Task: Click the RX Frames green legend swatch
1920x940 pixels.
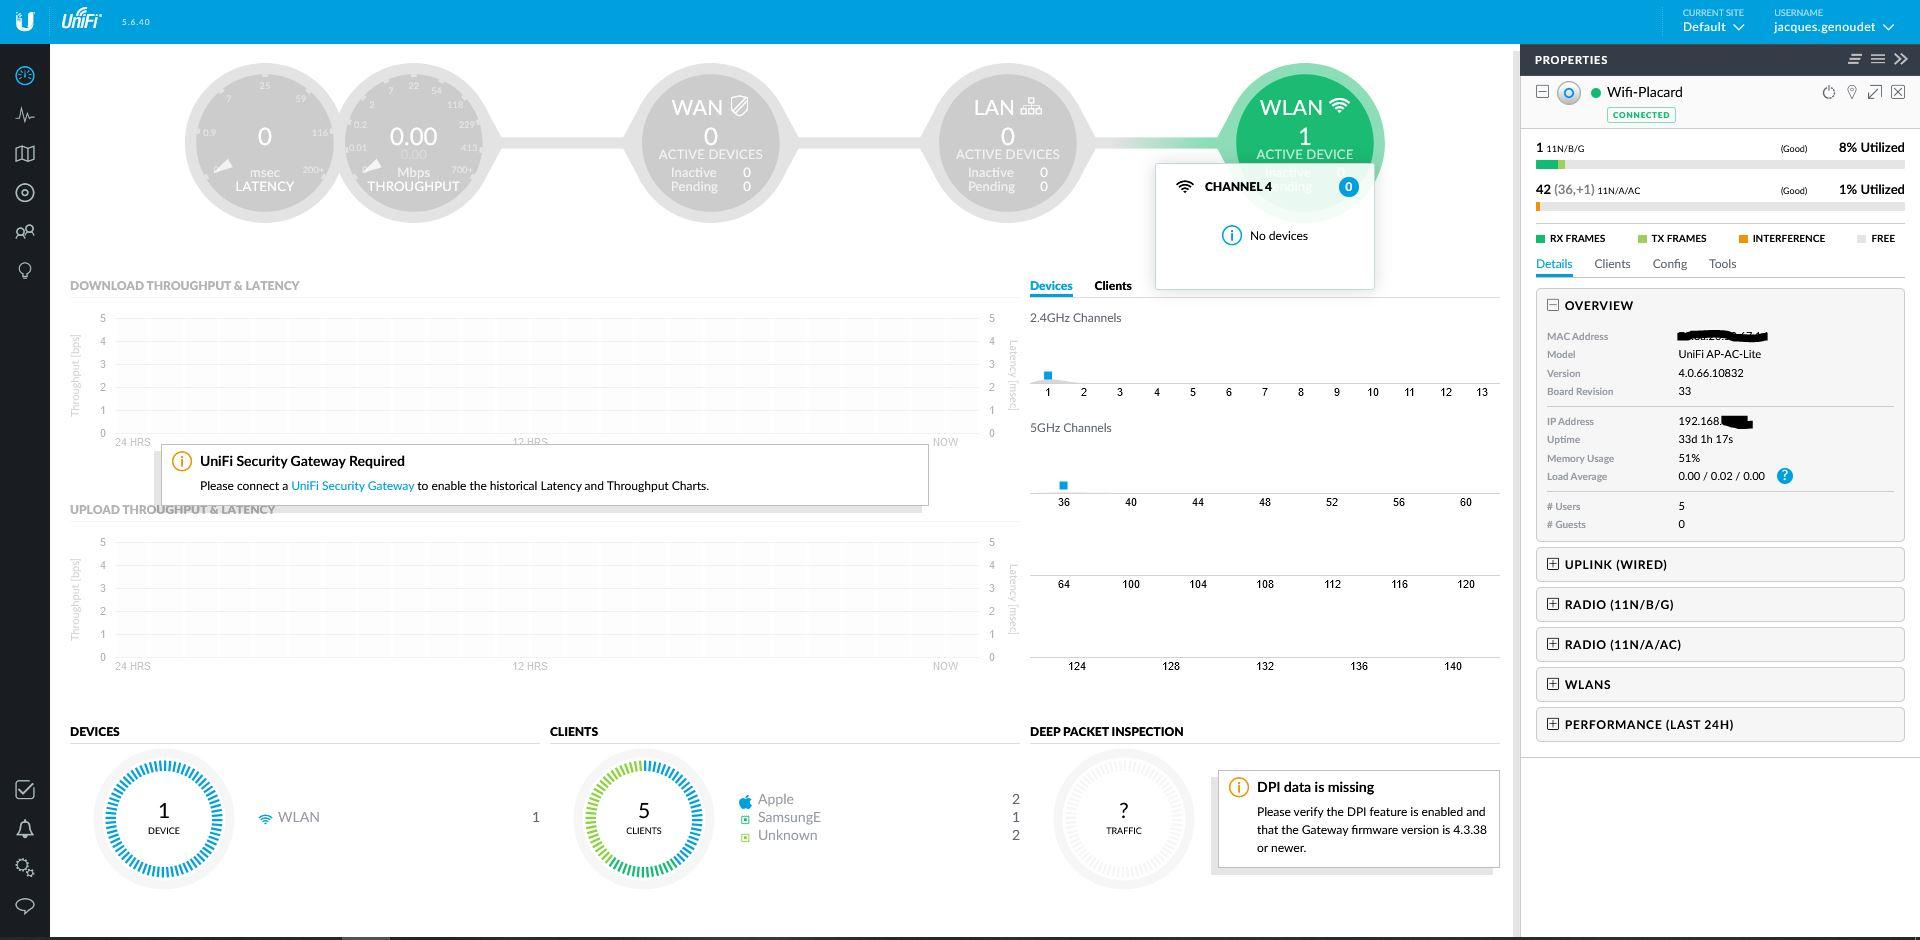Action: [1540, 239]
